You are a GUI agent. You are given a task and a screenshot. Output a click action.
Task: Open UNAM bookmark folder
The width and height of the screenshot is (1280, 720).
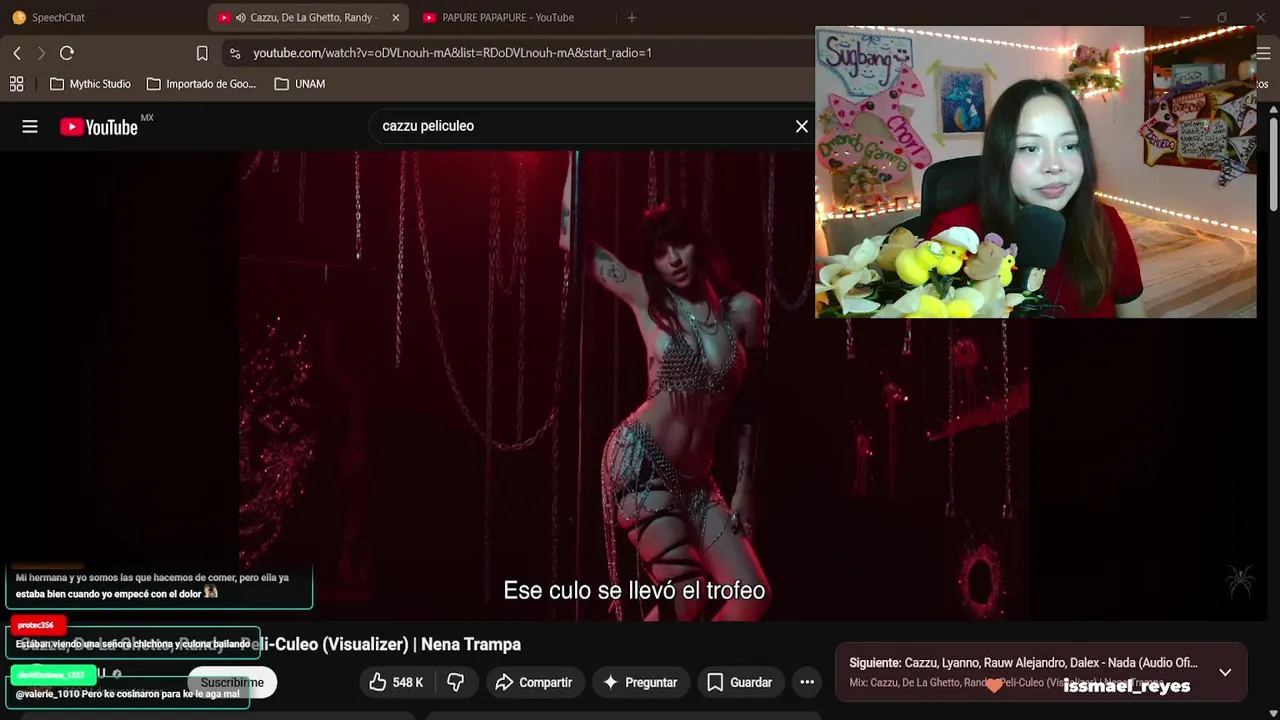(300, 84)
